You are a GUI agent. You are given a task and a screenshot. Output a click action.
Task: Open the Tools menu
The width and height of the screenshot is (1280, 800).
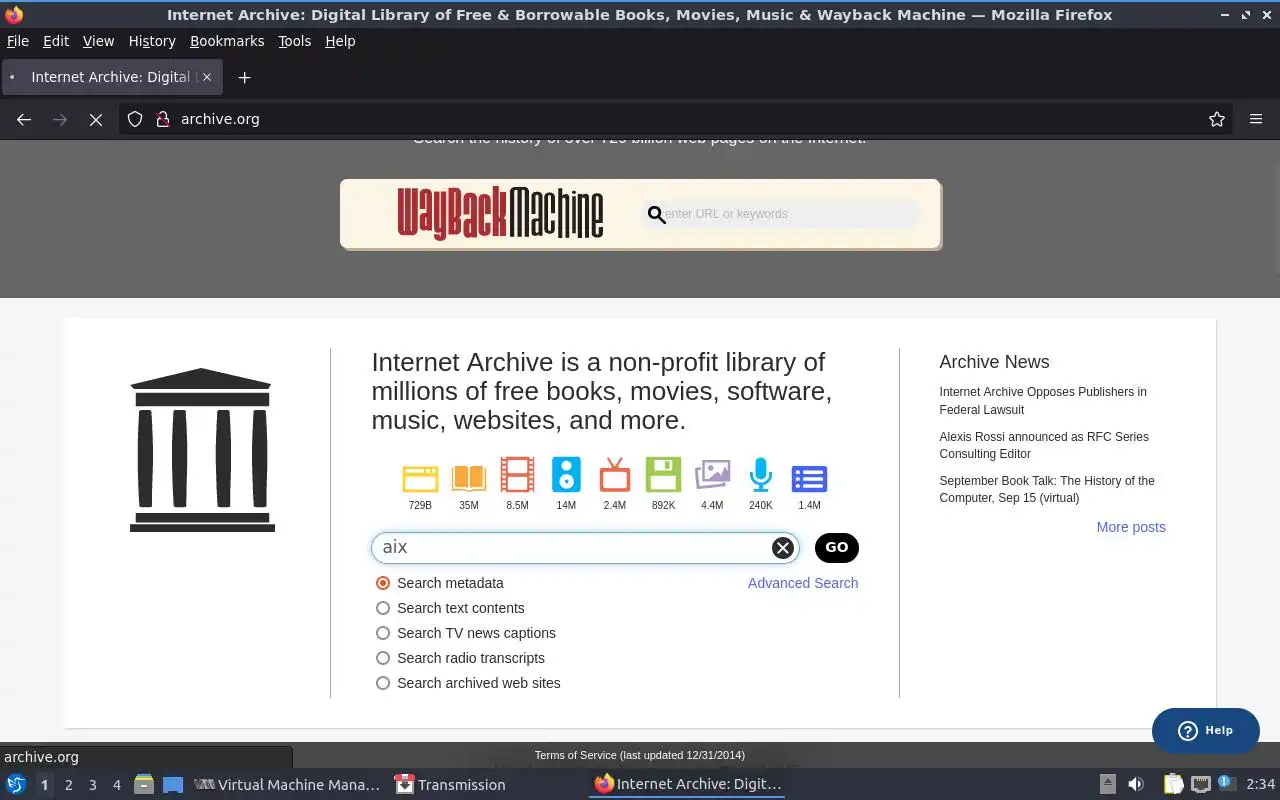[x=295, y=41]
